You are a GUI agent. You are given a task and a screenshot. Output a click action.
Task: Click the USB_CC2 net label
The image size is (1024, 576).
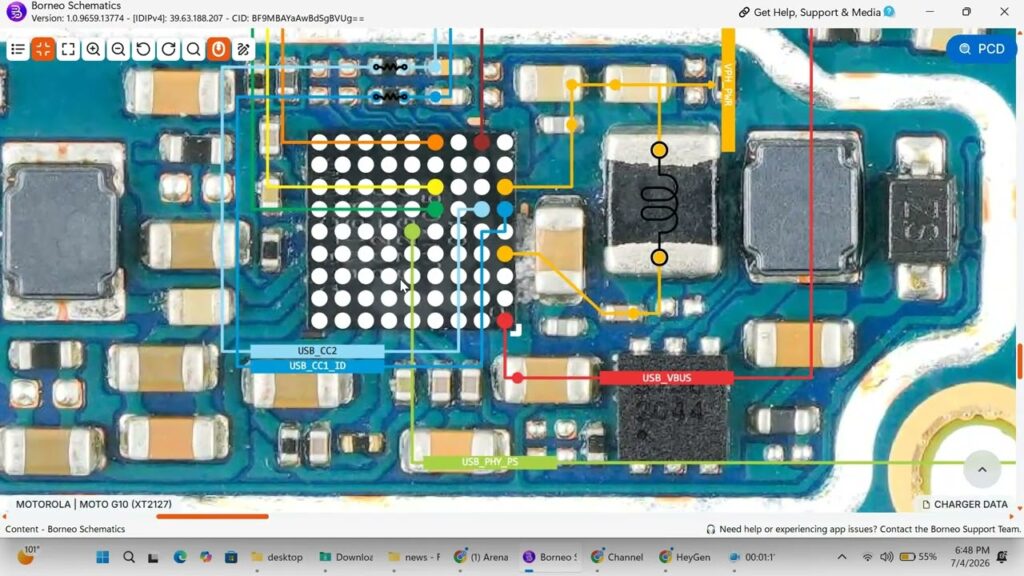317,351
